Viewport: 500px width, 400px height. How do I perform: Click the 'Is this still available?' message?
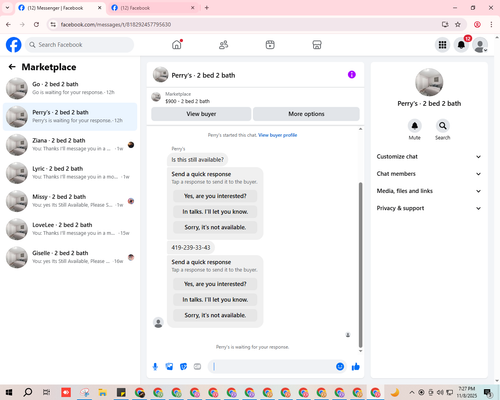(x=197, y=160)
